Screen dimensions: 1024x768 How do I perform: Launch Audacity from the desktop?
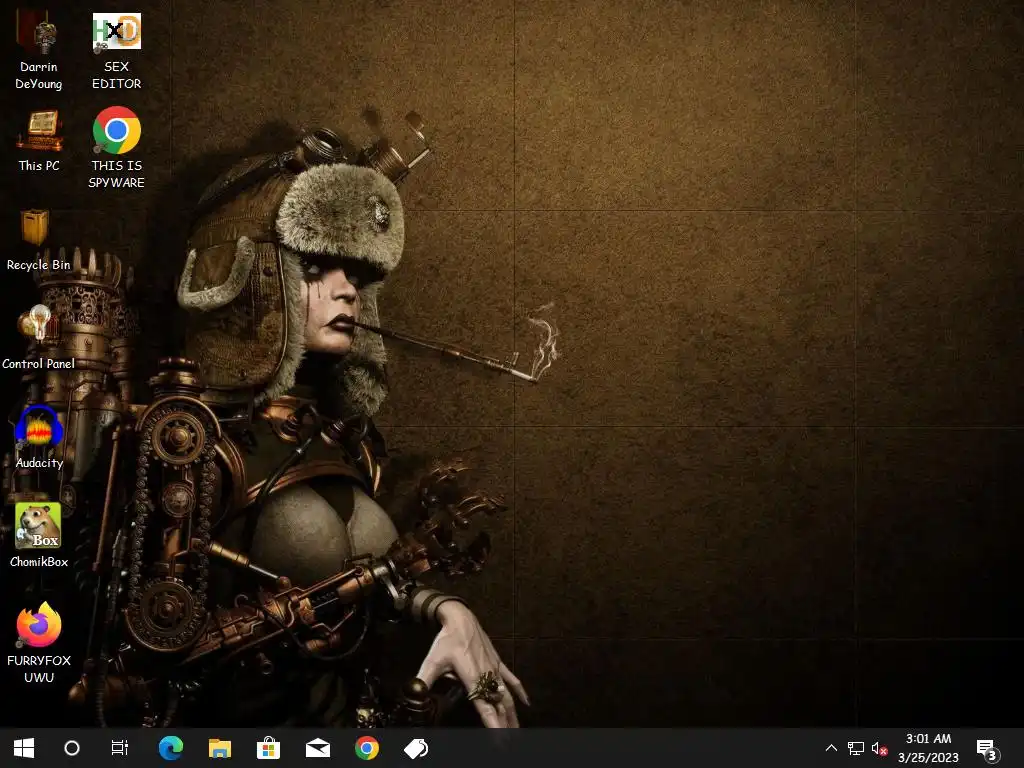[39, 438]
